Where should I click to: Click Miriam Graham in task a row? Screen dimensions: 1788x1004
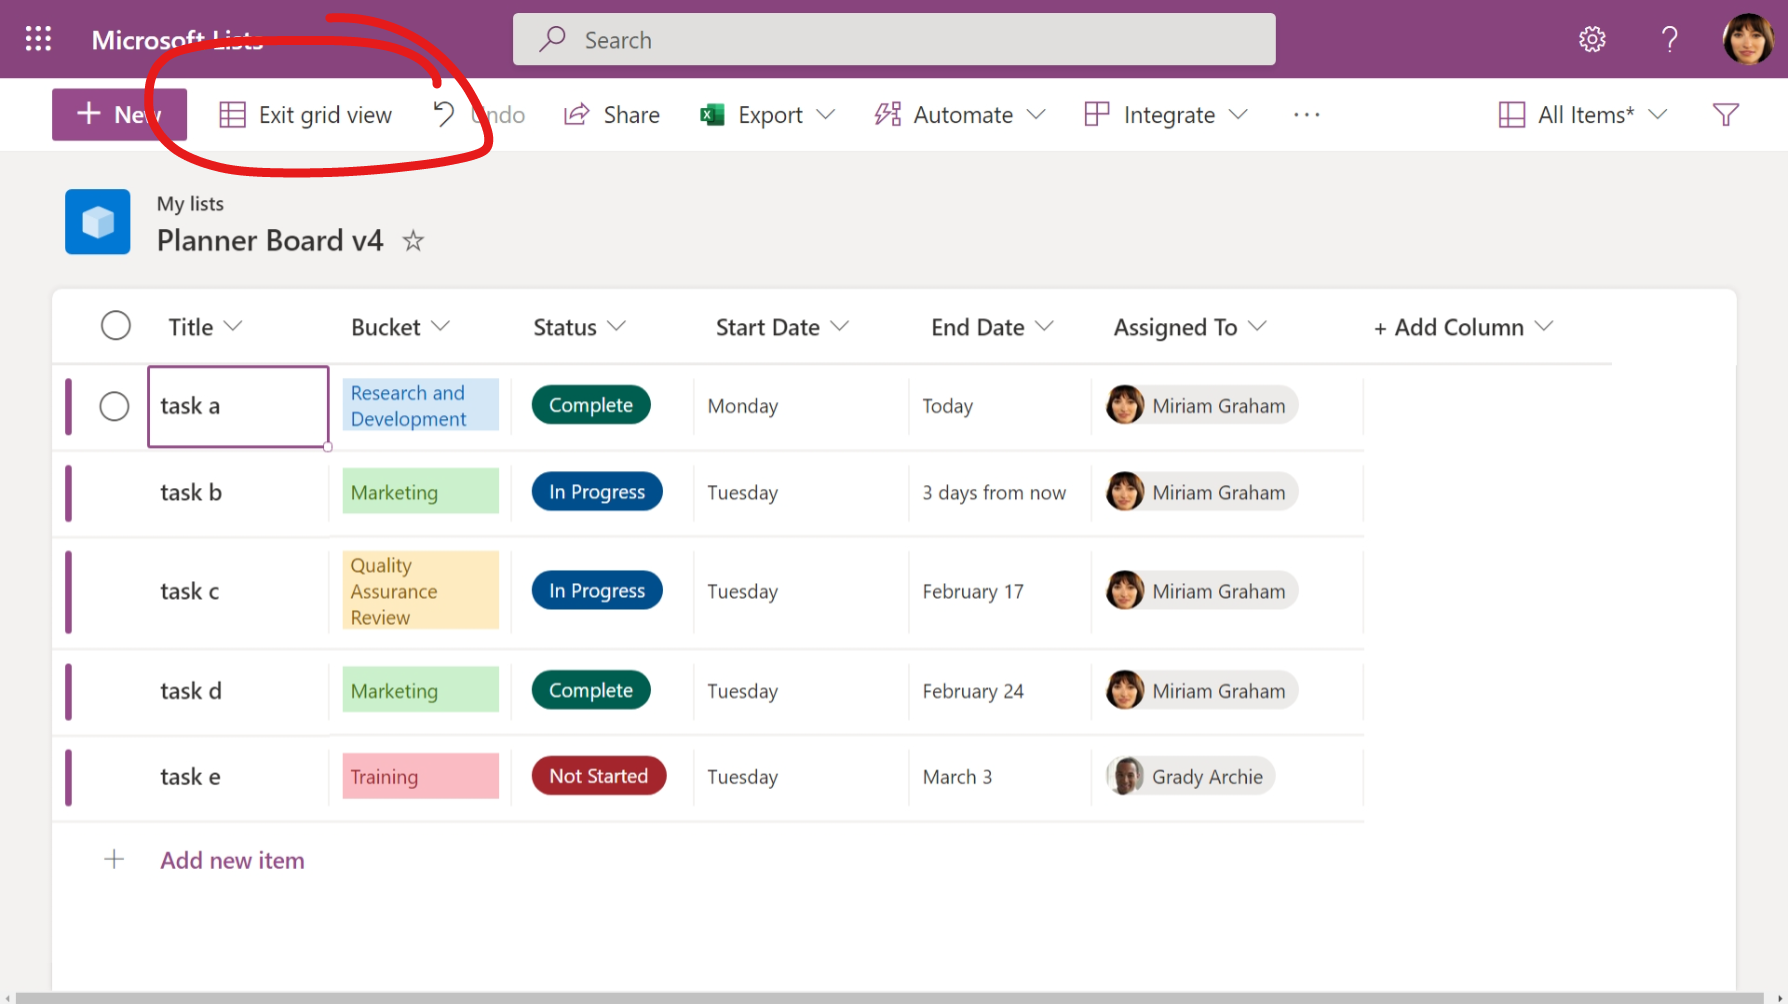(1201, 405)
